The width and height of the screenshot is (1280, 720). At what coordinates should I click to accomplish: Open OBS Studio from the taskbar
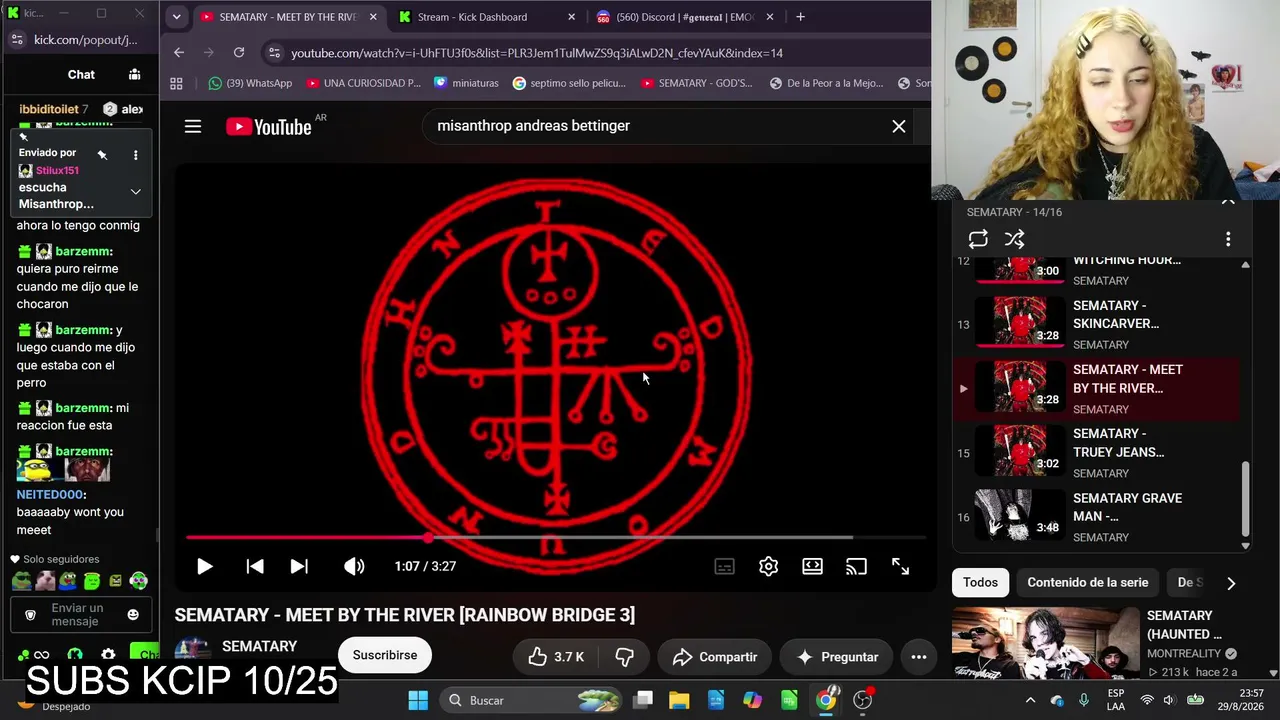[x=863, y=700]
